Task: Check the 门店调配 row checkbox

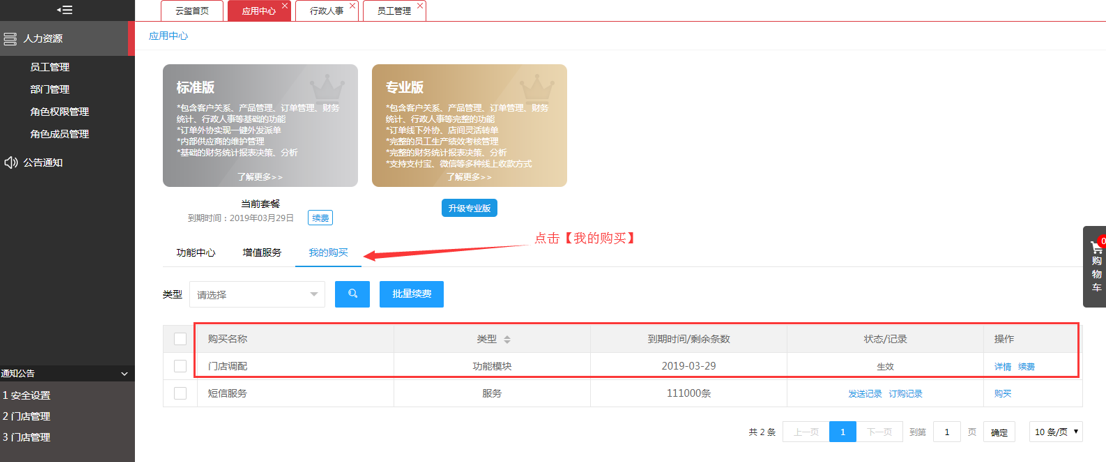Action: coord(180,366)
